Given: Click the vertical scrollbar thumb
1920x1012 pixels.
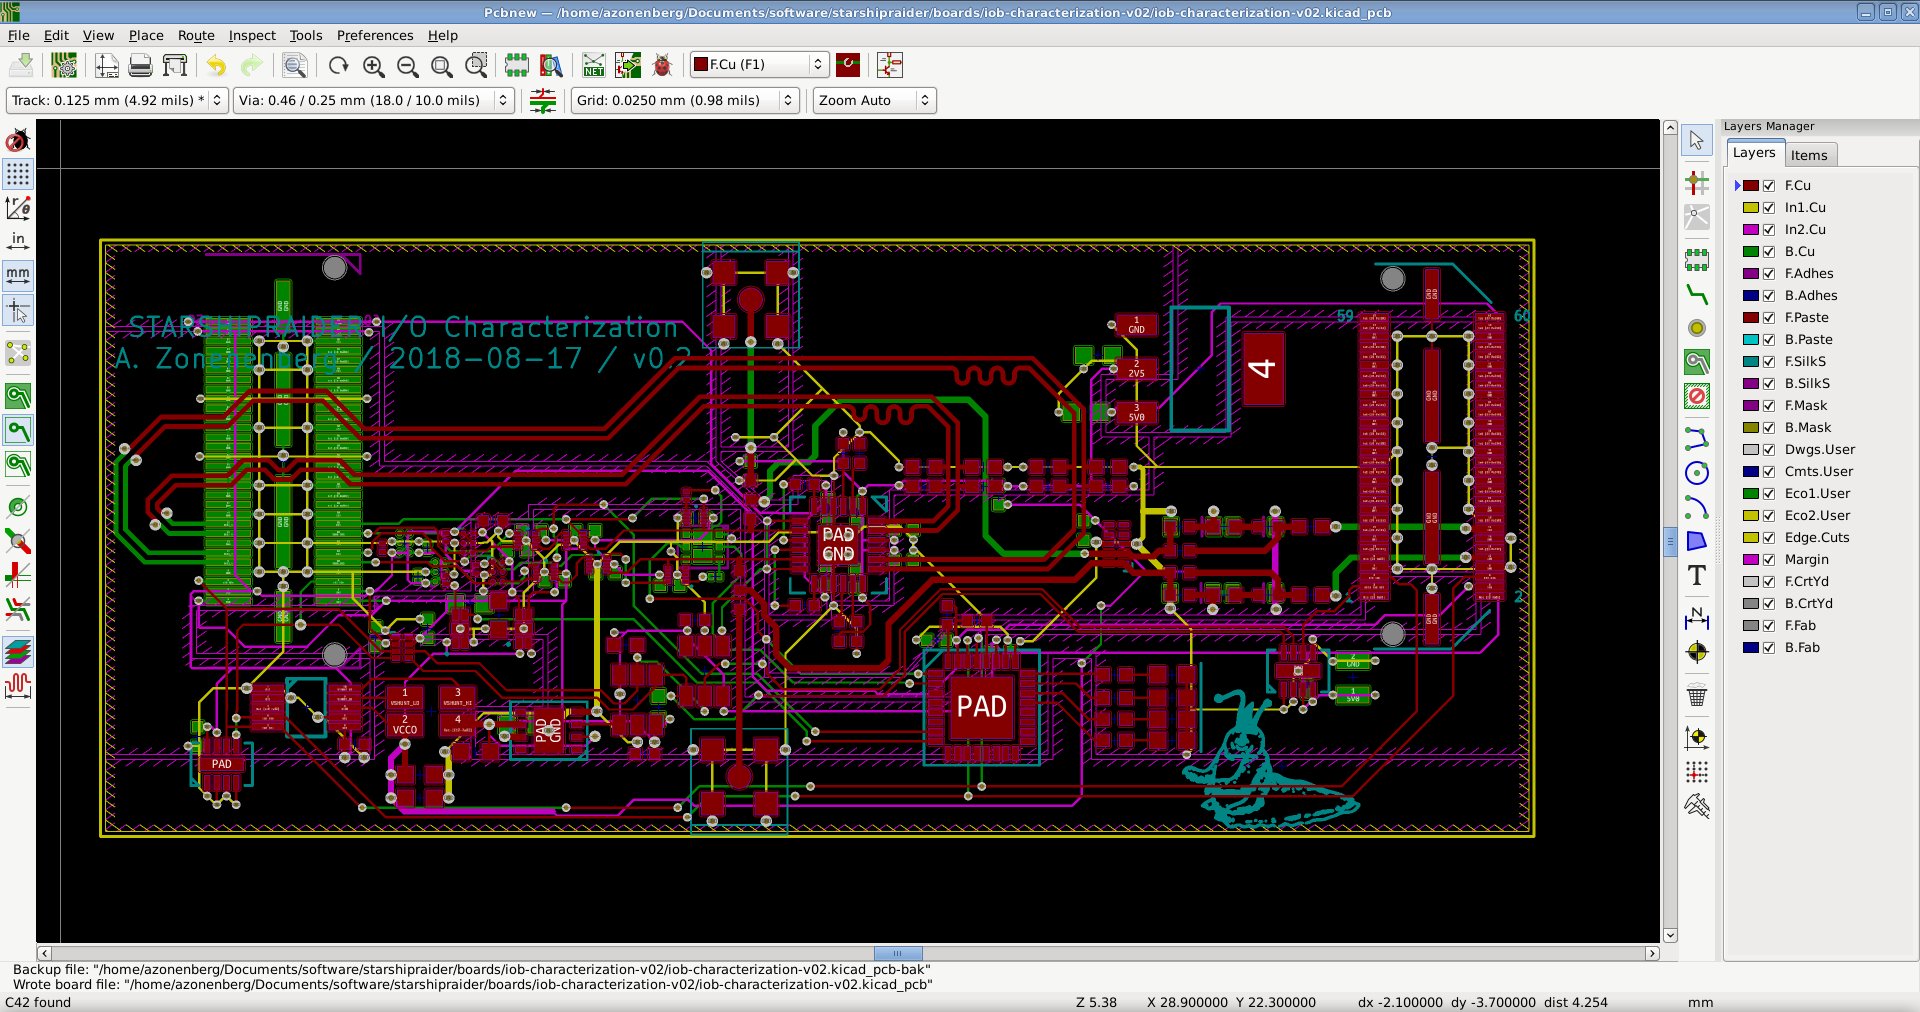Looking at the screenshot, I should click(x=1670, y=541).
